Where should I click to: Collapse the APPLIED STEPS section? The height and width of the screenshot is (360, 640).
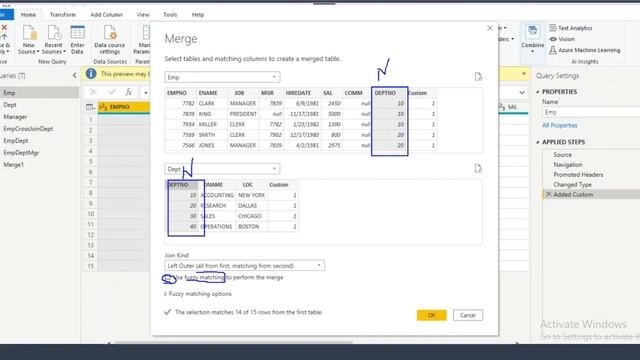538,142
